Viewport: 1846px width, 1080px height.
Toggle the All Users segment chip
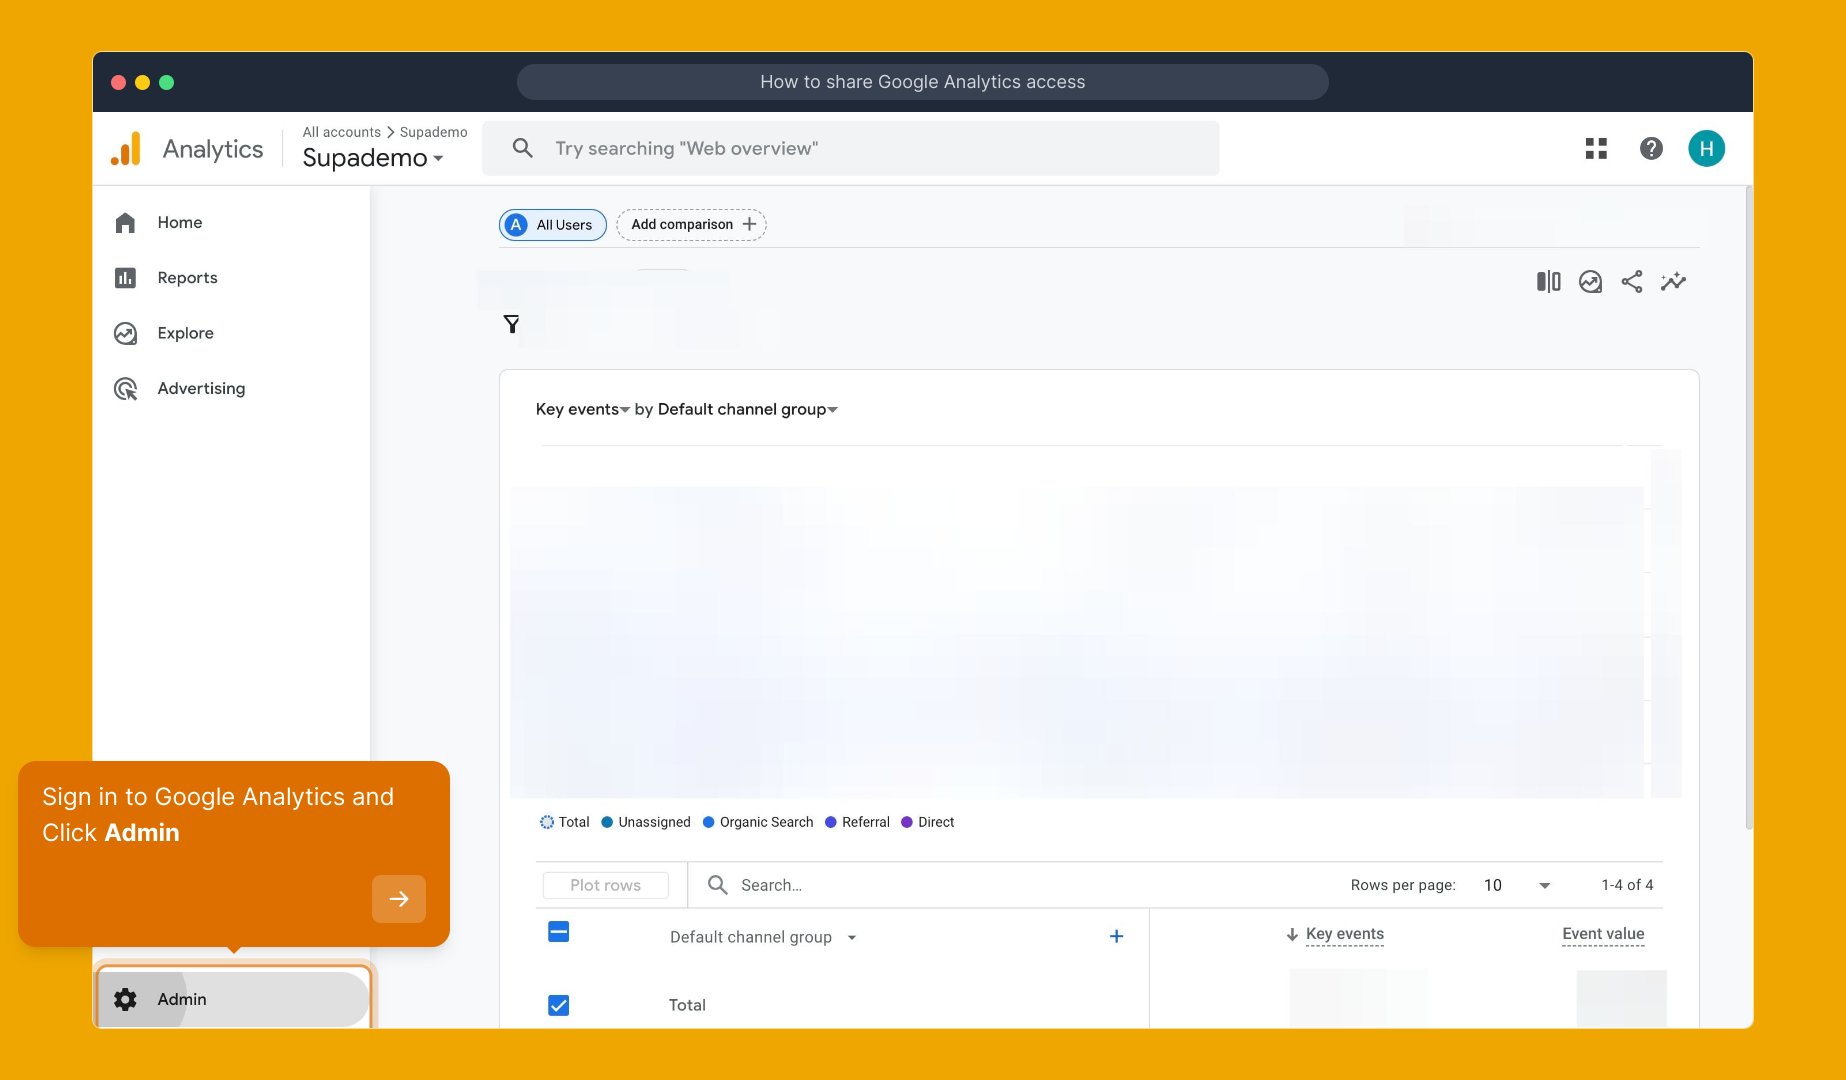click(x=552, y=224)
